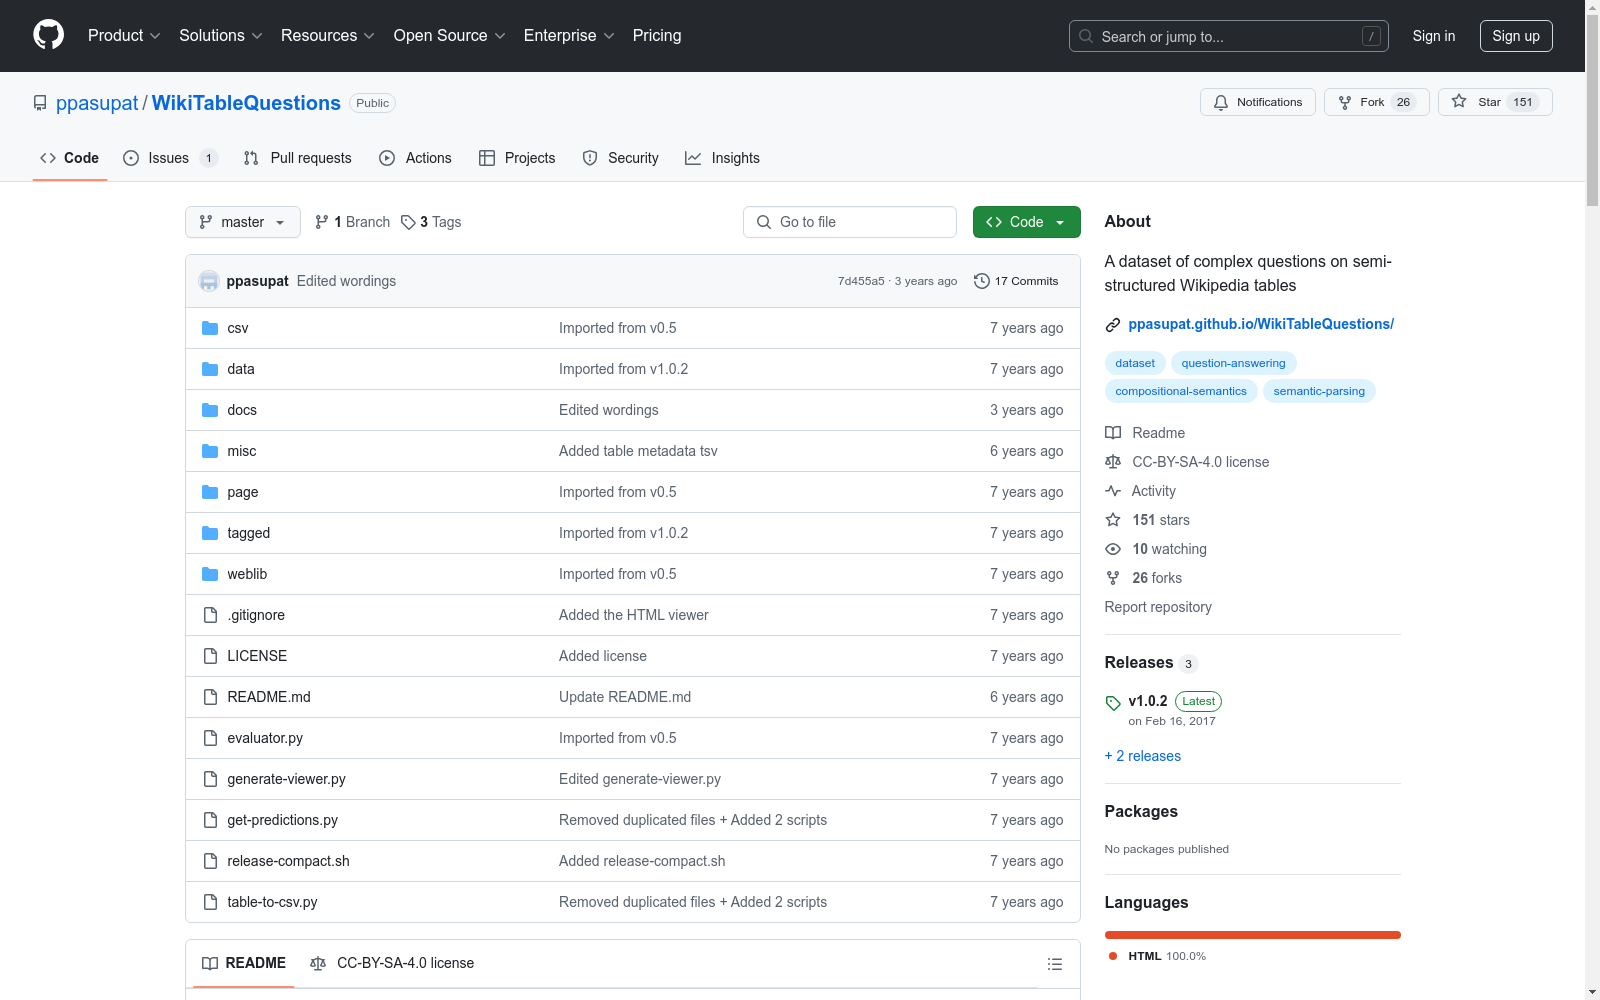Screen dimensions: 1600x1000
Task: Click commit hash 7d455a5
Action: (x=861, y=281)
